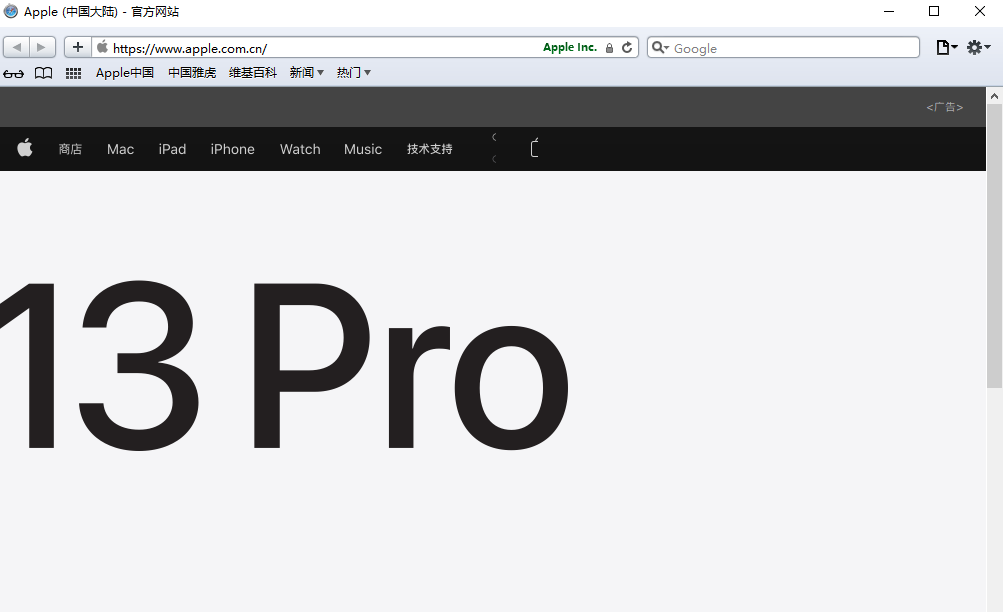Click Apple logo in site navigation
Viewport: 1003px width, 612px height.
[x=25, y=149]
